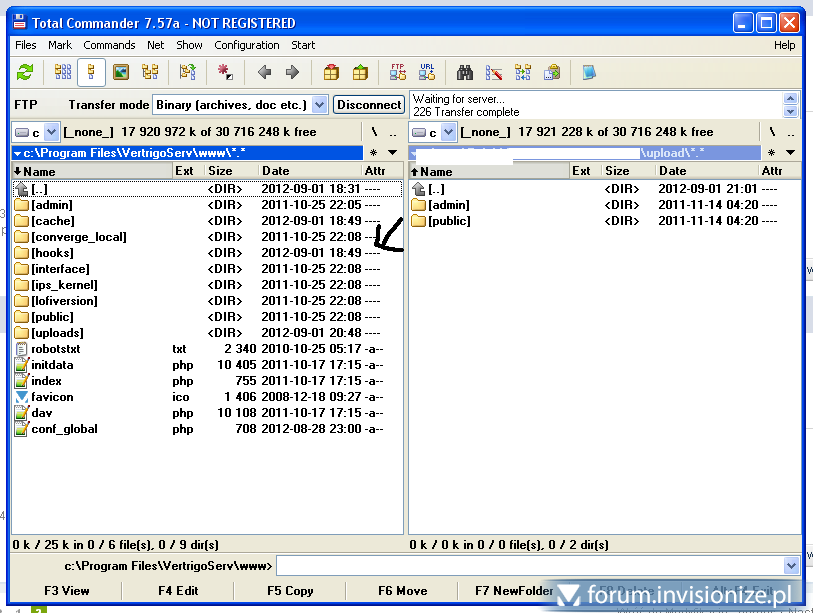Expand the left panel drive c dropdown

50,132
